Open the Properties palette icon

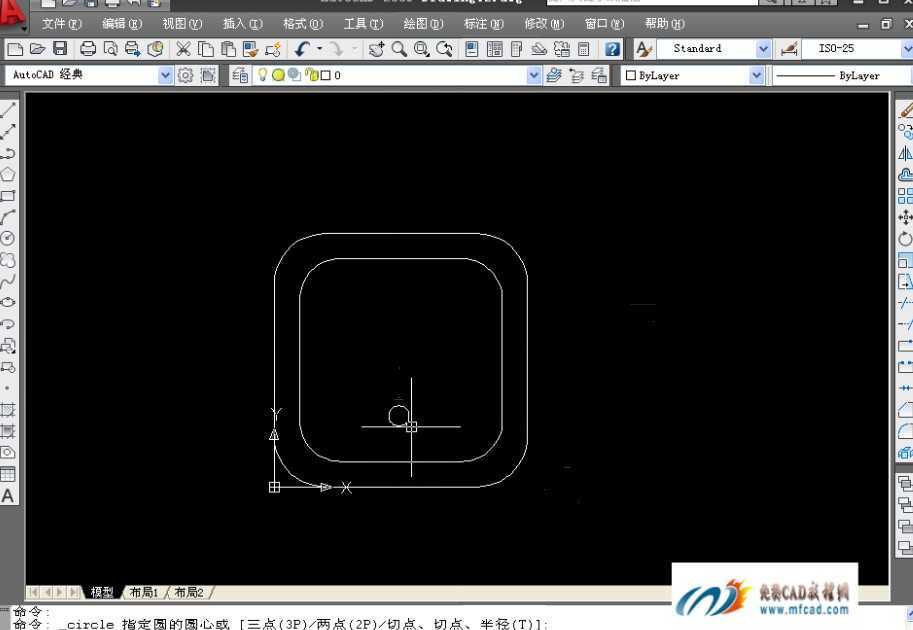pyautogui.click(x=472, y=49)
